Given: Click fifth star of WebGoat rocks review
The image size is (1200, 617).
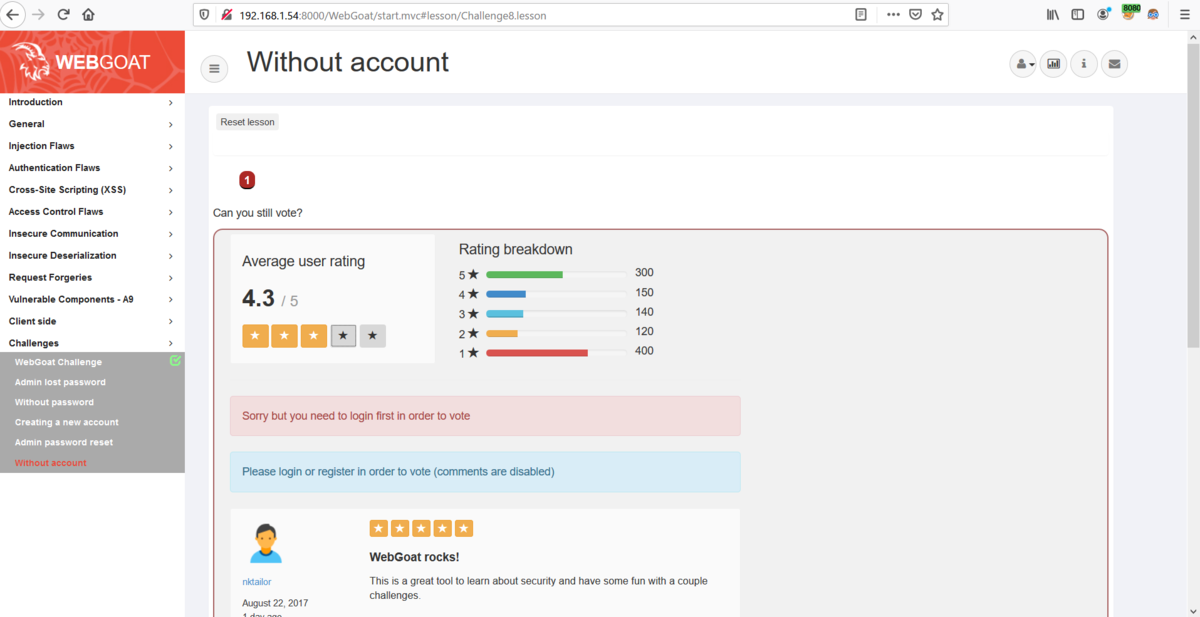Looking at the screenshot, I should coord(464,529).
